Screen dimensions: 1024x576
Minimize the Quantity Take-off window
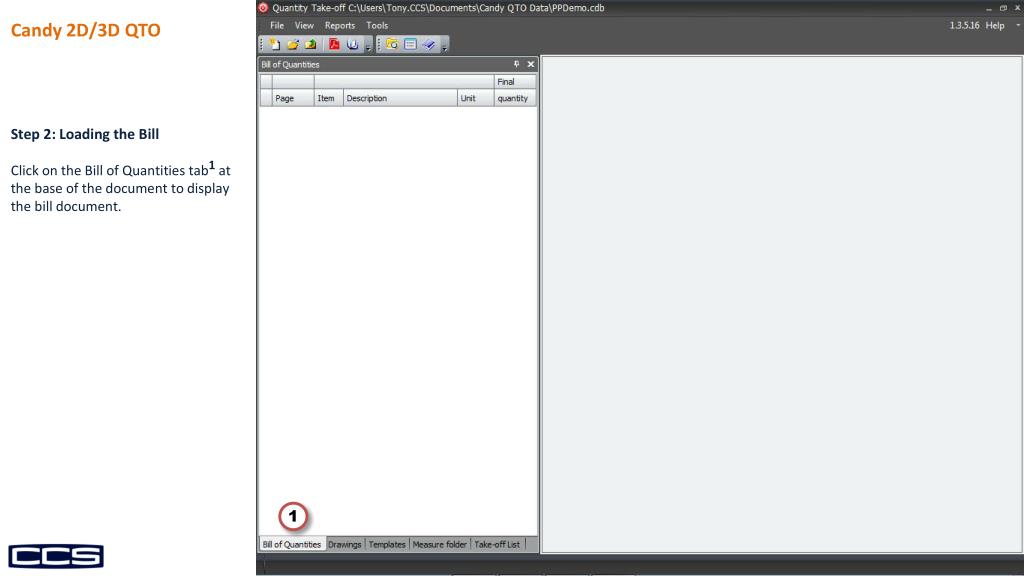(x=989, y=8)
